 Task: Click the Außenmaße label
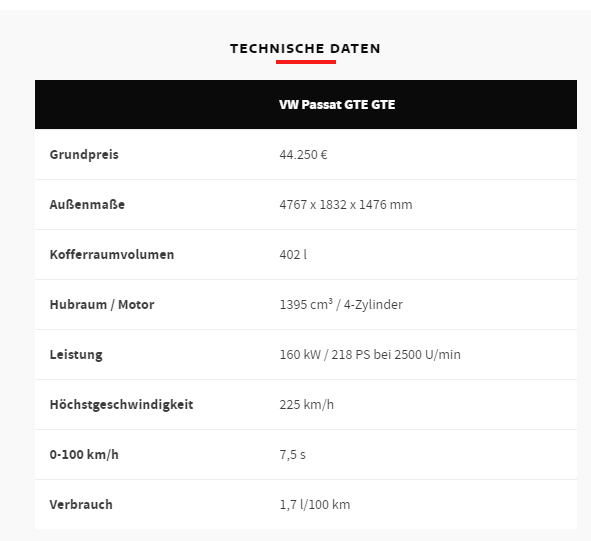pyautogui.click(x=87, y=204)
